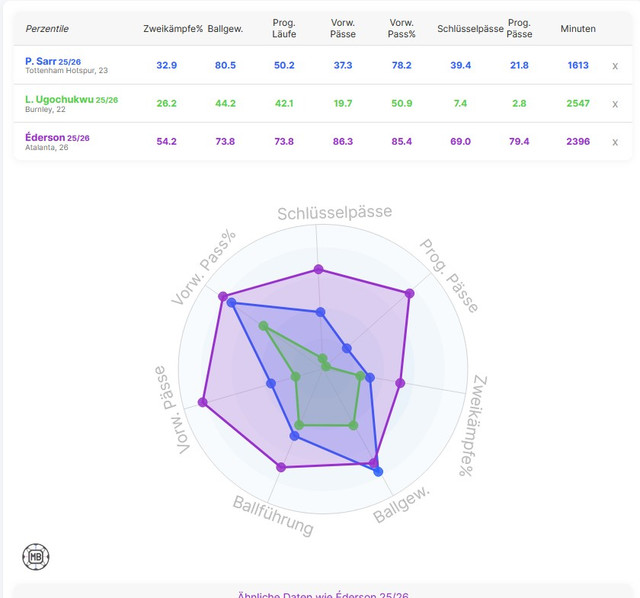Click Perzentile header label

(x=47, y=29)
